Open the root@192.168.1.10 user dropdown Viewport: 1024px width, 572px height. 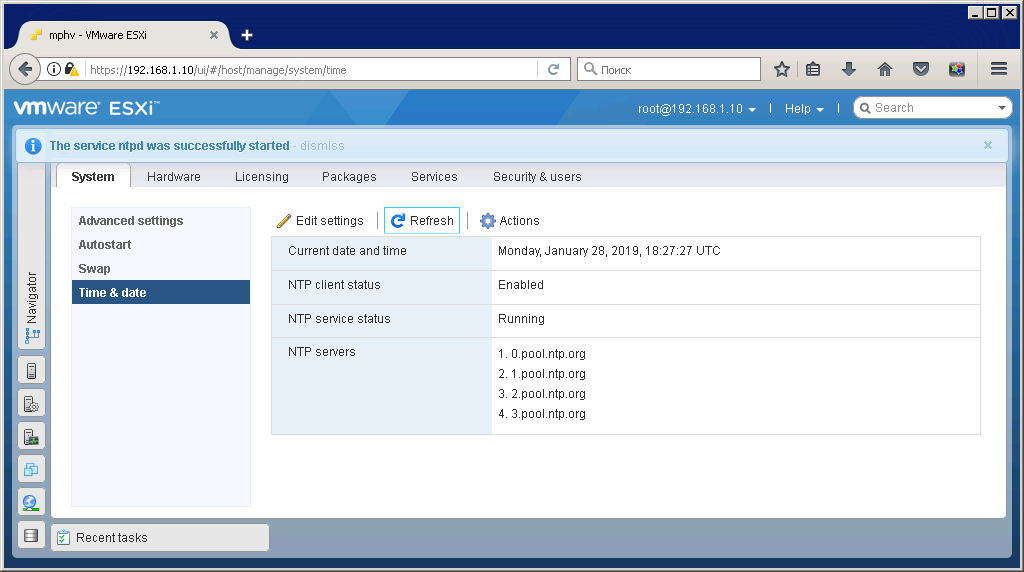tap(697, 109)
